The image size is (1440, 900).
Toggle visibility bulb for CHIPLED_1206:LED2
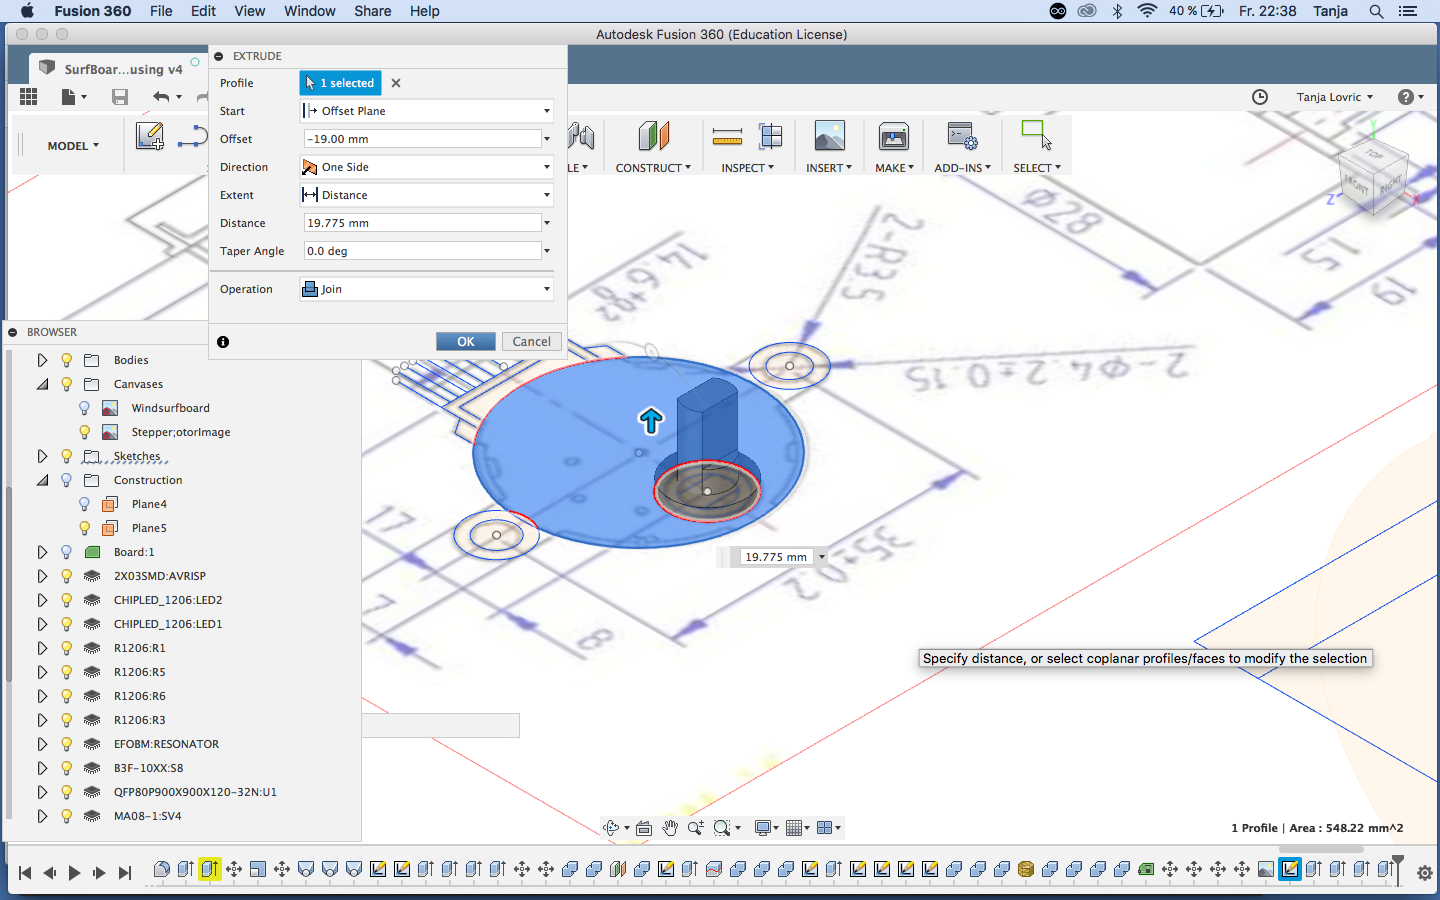66,600
